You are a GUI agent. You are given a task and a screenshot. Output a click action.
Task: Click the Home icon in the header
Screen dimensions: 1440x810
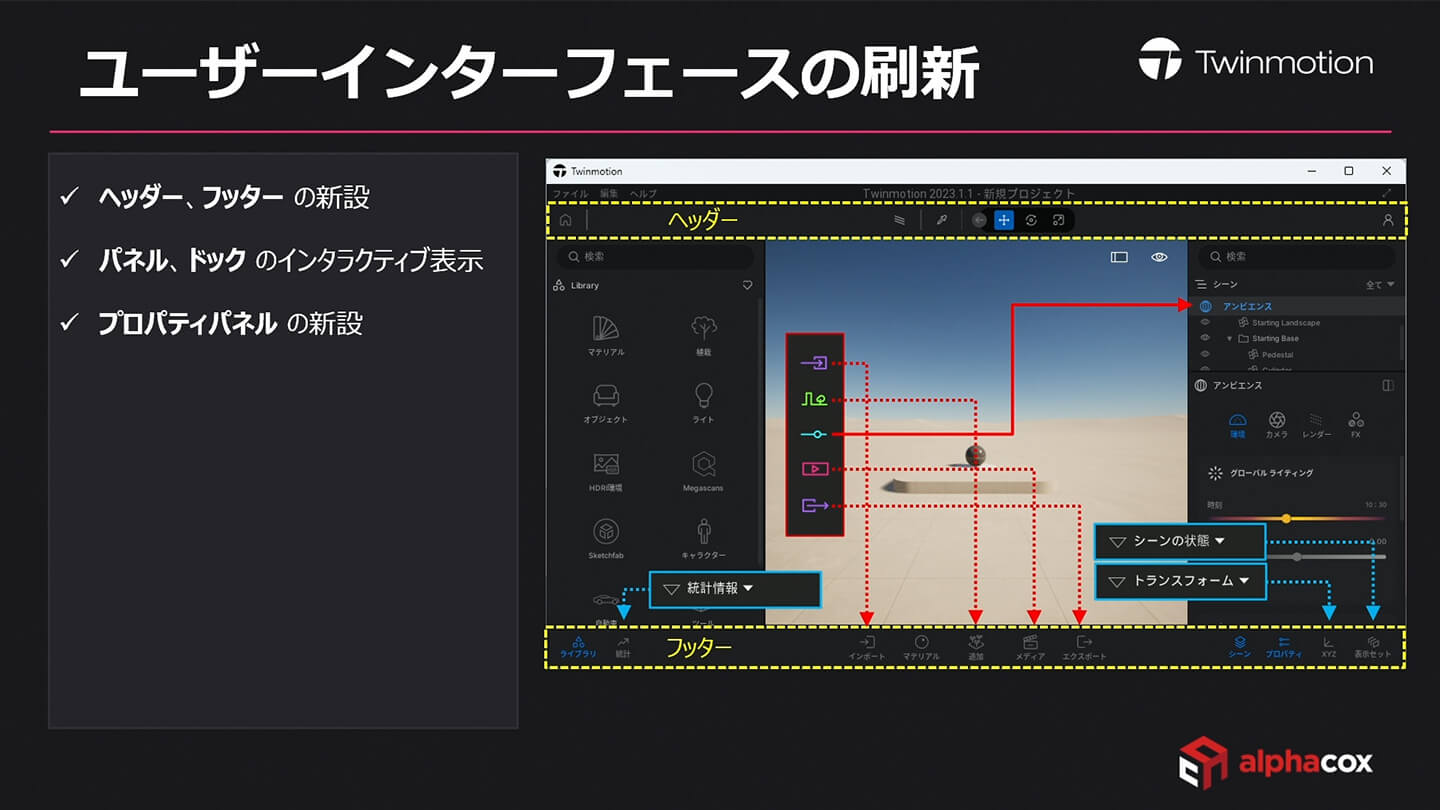[x=565, y=220]
